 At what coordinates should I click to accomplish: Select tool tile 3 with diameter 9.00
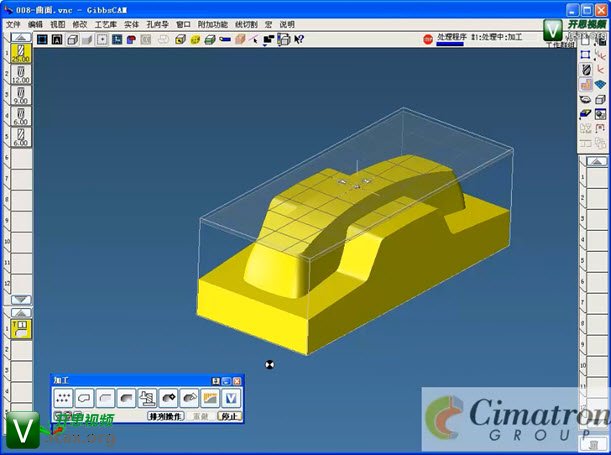point(21,95)
